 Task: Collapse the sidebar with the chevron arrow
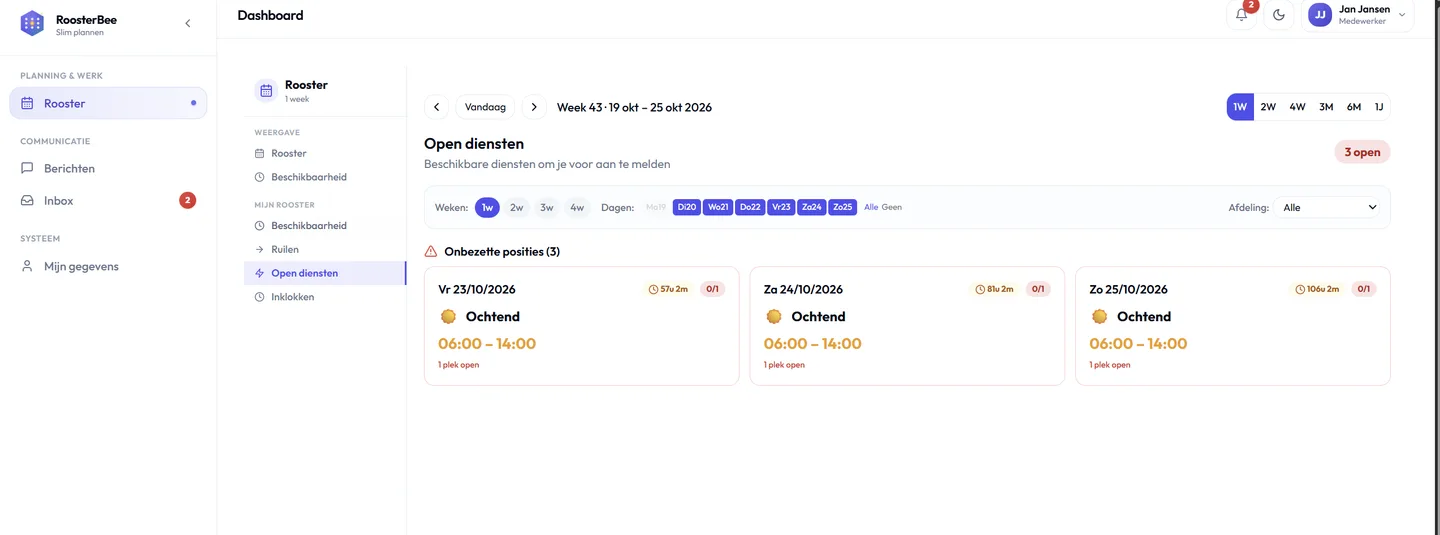pyautogui.click(x=188, y=23)
